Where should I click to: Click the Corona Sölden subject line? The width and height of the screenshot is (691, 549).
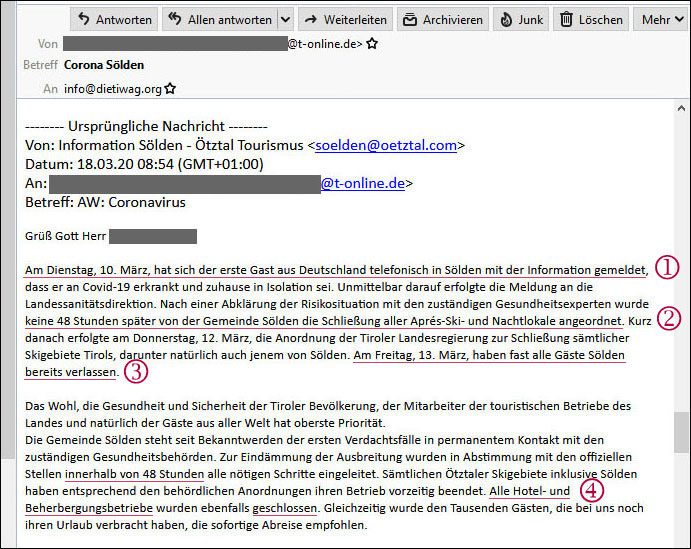point(104,65)
